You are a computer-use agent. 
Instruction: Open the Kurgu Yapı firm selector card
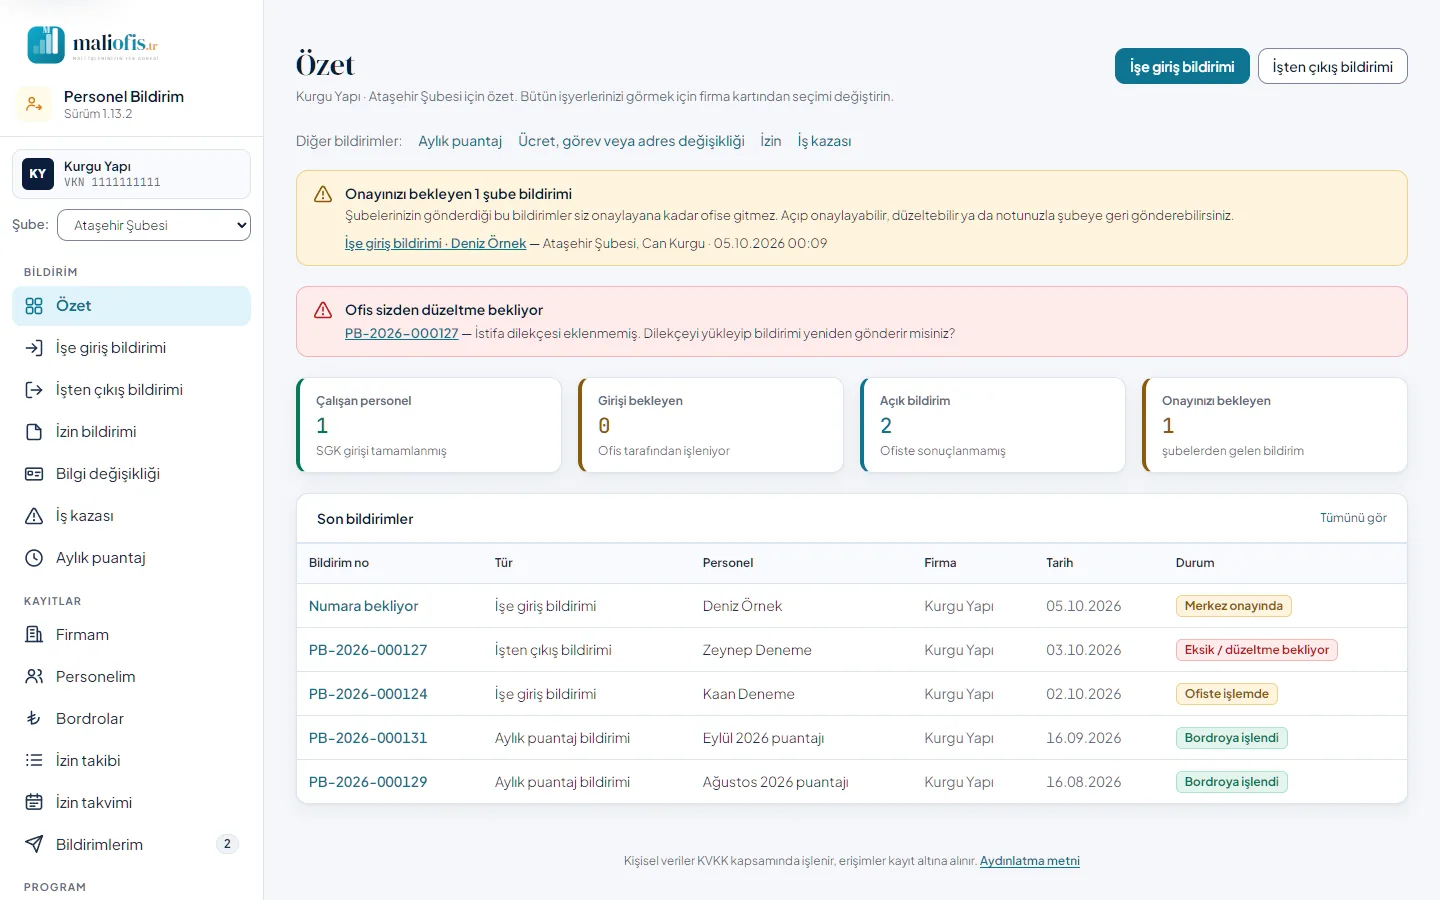[x=131, y=174]
